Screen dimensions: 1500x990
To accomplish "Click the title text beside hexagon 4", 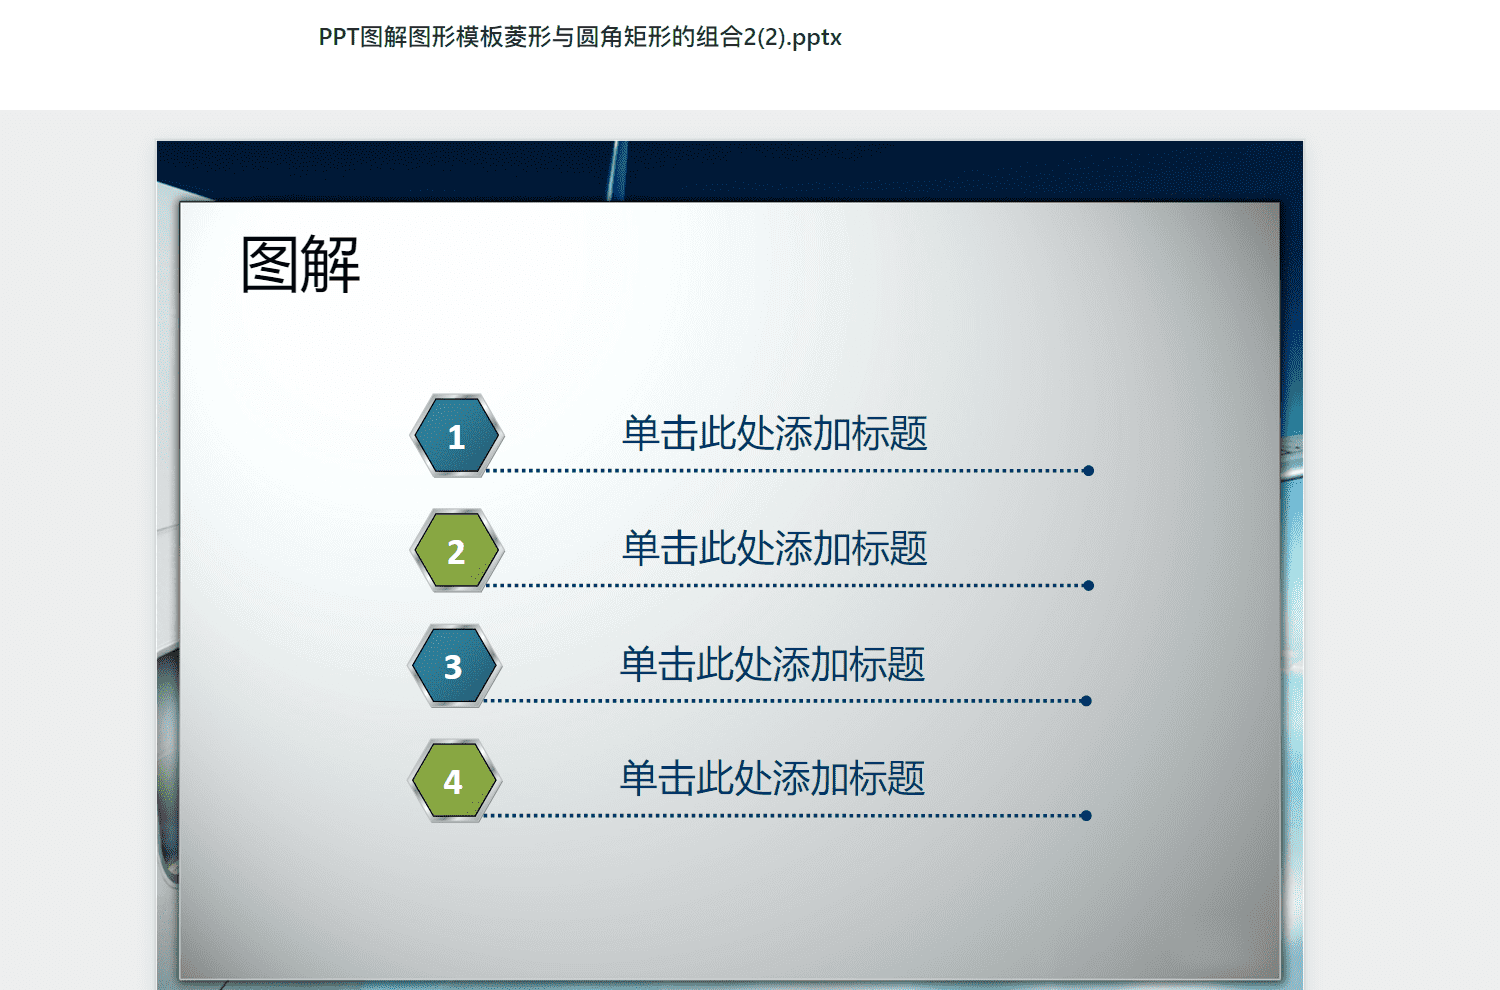I will (x=773, y=779).
